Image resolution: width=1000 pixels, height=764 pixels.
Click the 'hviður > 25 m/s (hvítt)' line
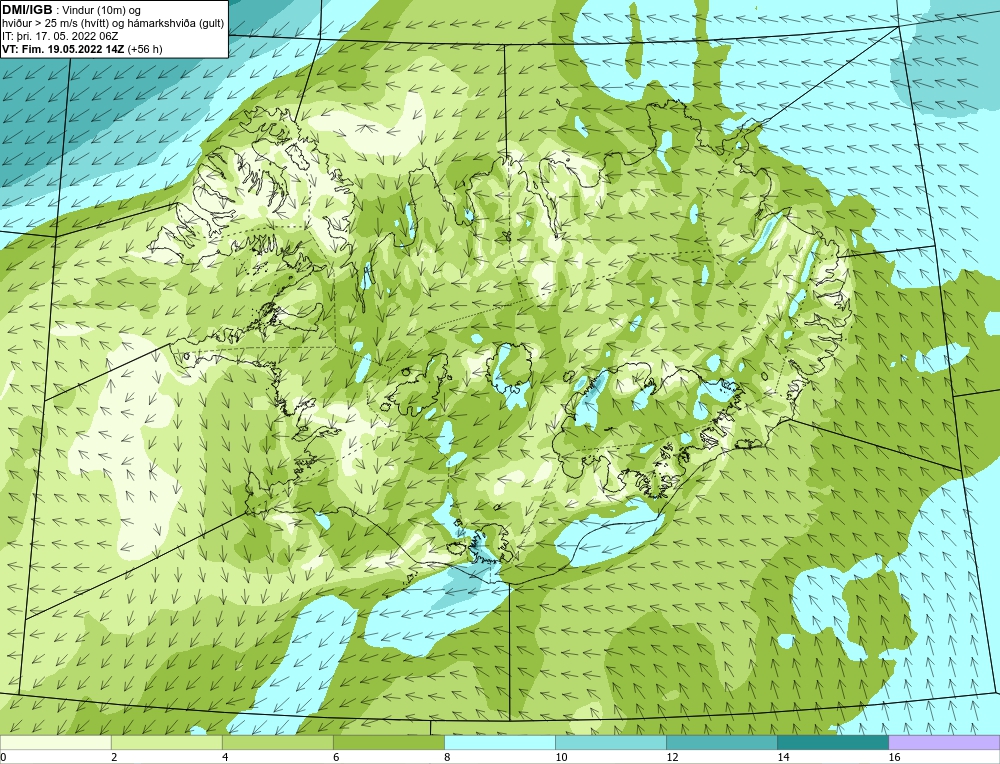[x=55, y=23]
